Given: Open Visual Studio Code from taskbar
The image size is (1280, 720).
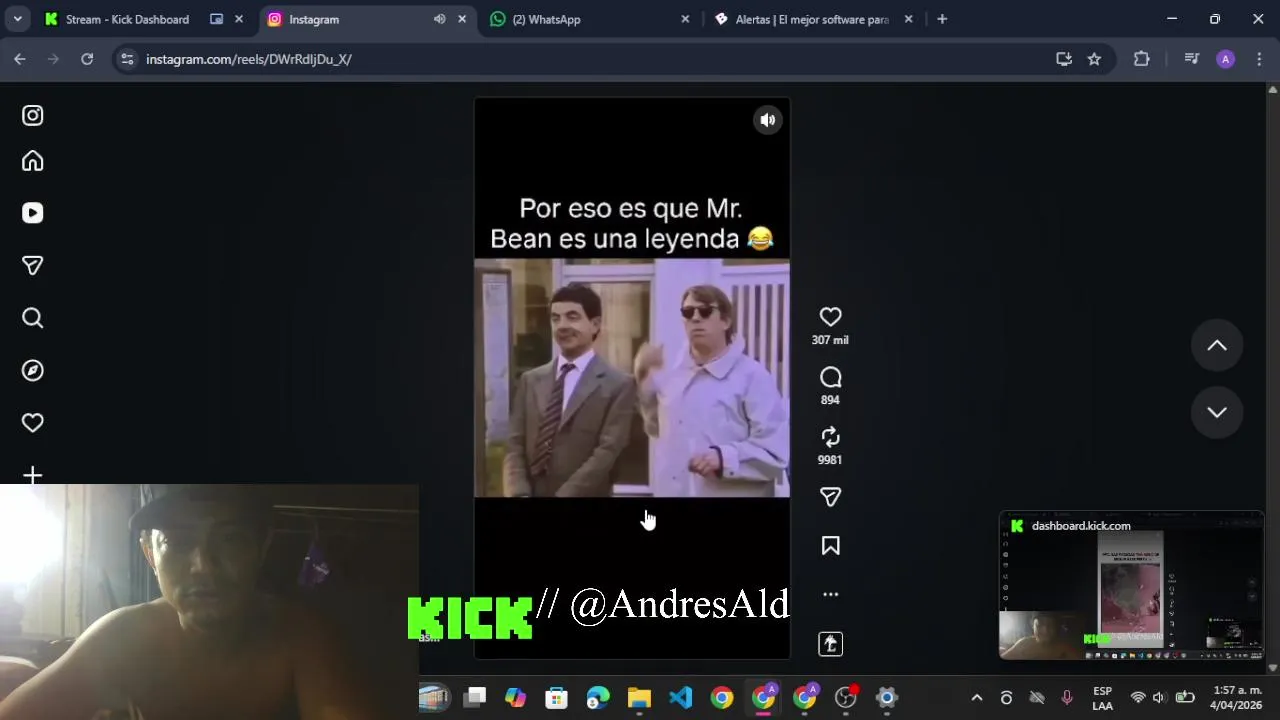Looking at the screenshot, I should click(681, 697).
